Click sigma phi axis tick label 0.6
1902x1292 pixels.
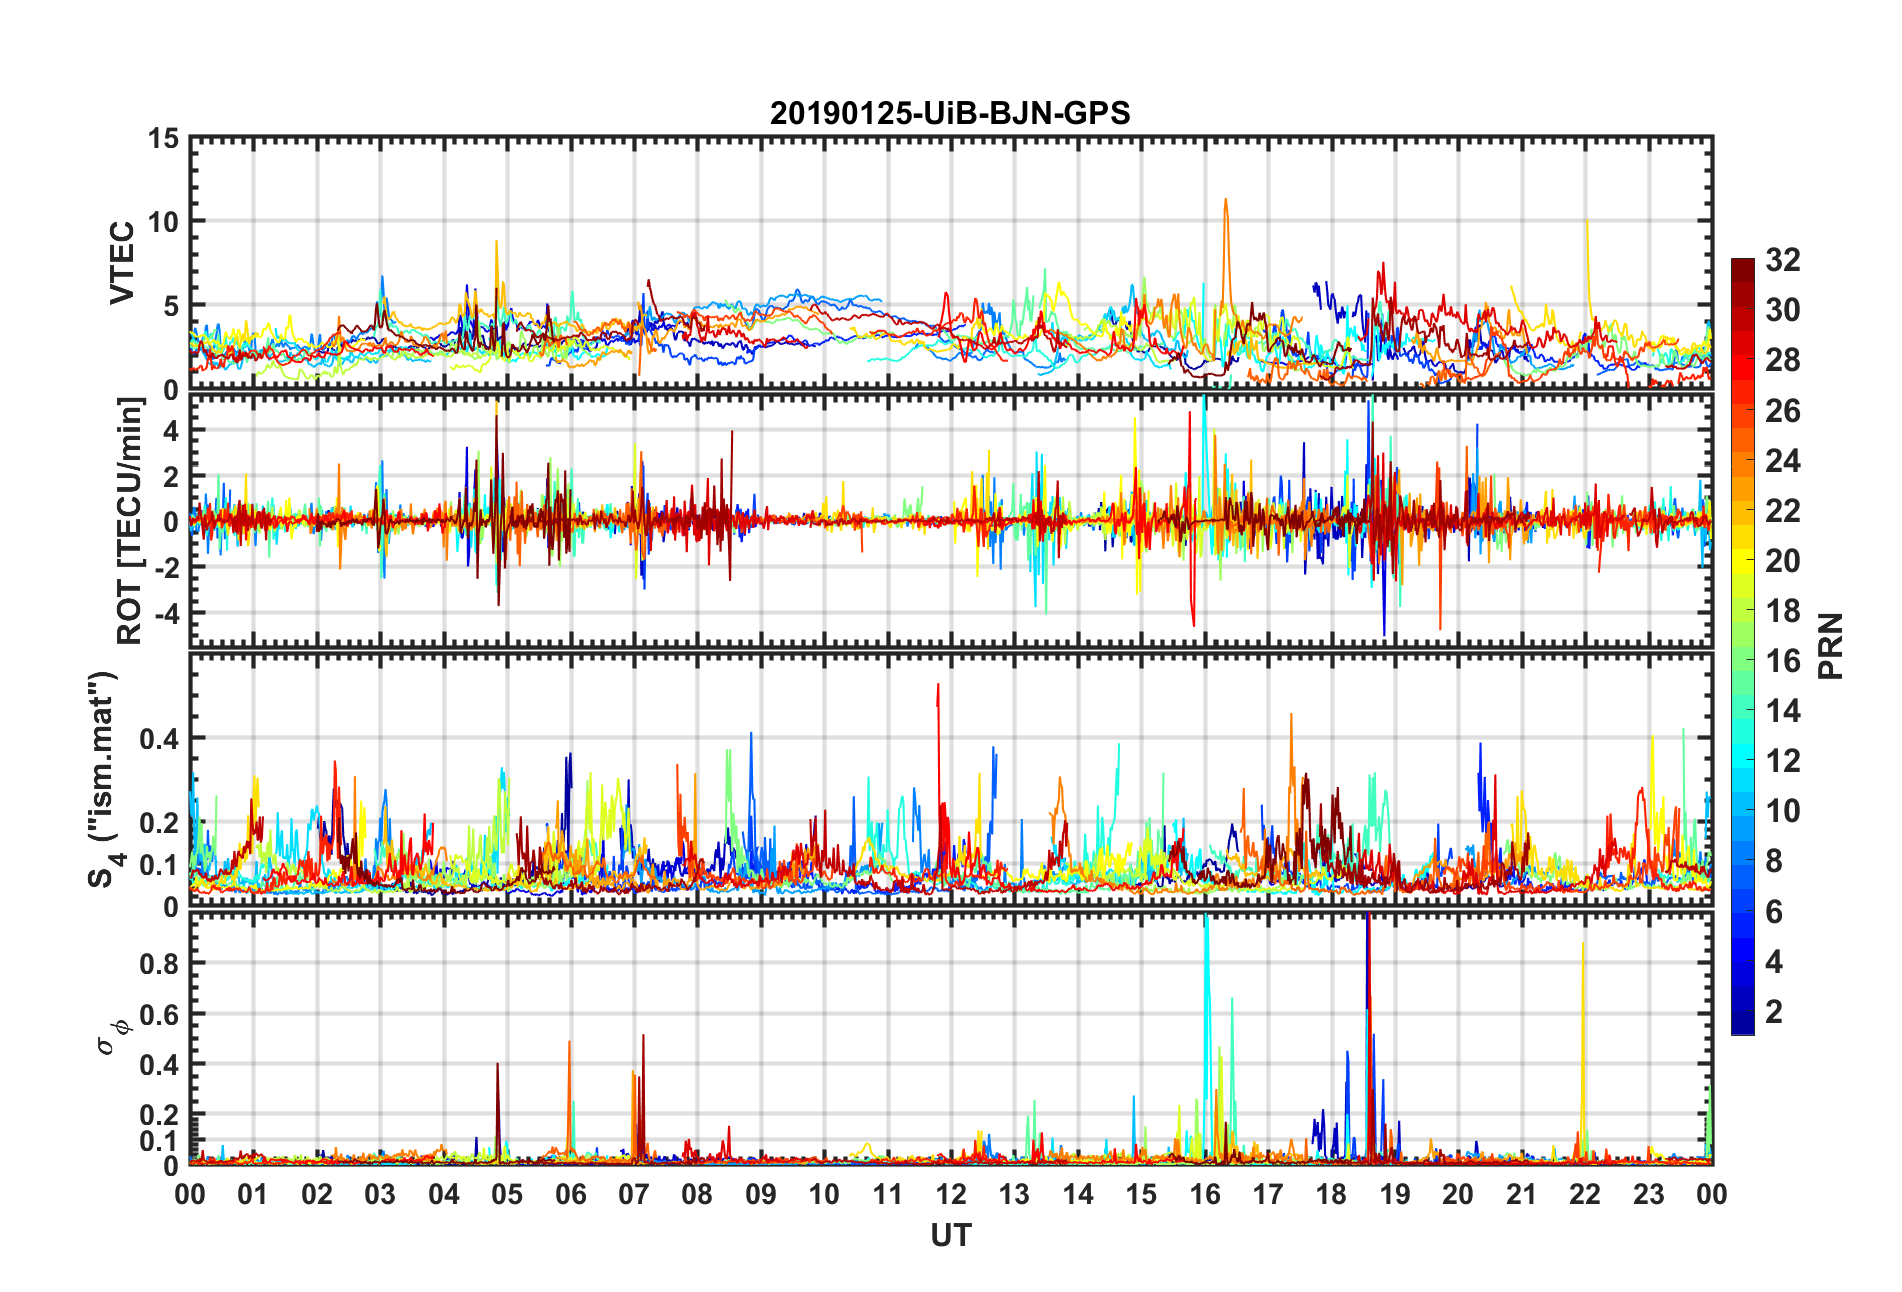[160, 1014]
